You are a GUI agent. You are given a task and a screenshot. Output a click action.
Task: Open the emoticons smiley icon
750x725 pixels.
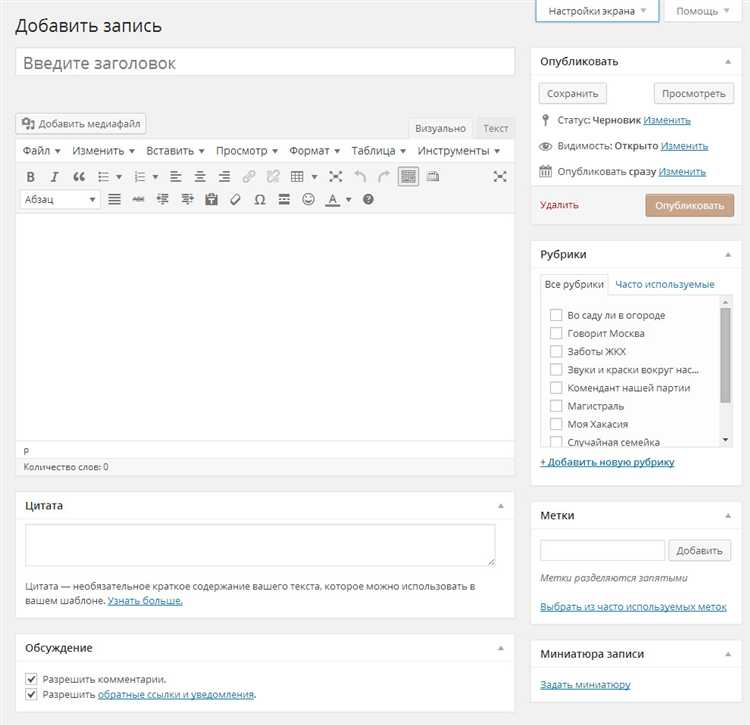[309, 199]
